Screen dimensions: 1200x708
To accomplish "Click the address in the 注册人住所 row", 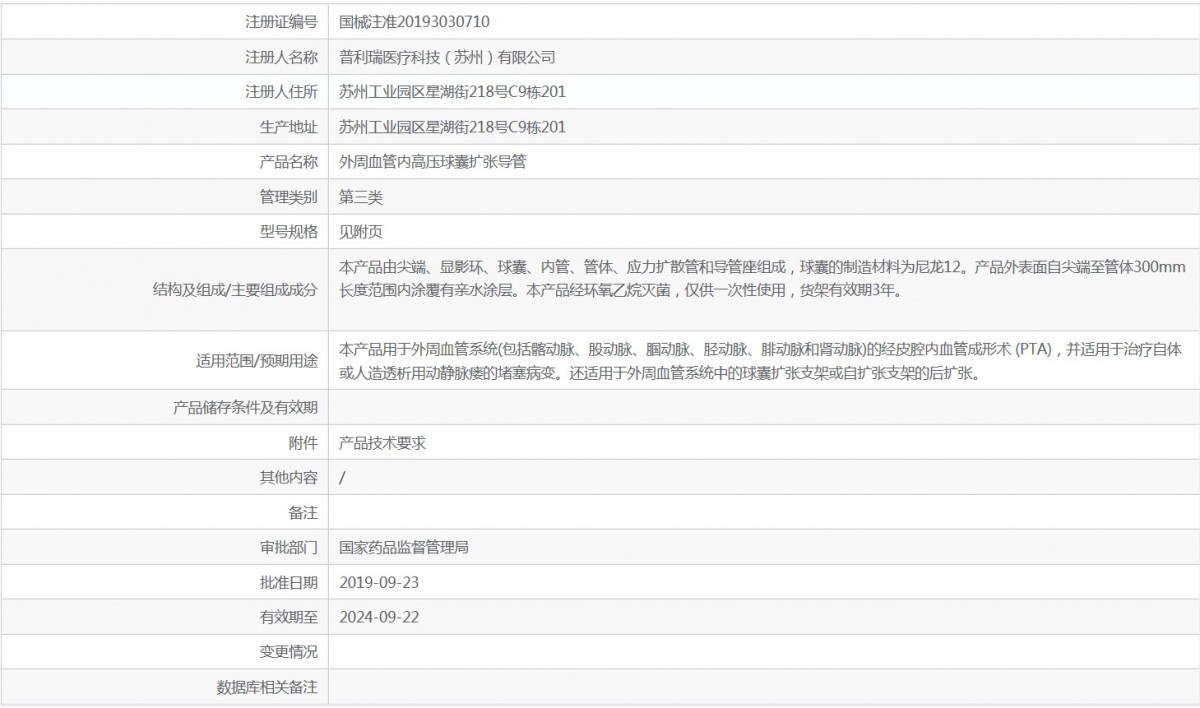I will (453, 92).
